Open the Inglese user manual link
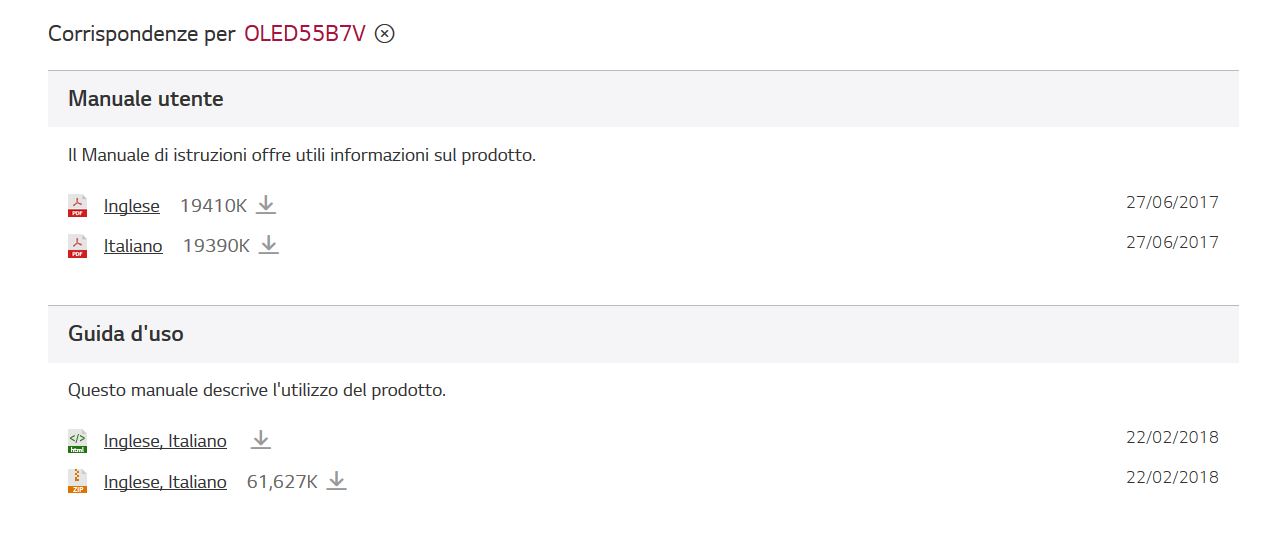 pyautogui.click(x=132, y=206)
